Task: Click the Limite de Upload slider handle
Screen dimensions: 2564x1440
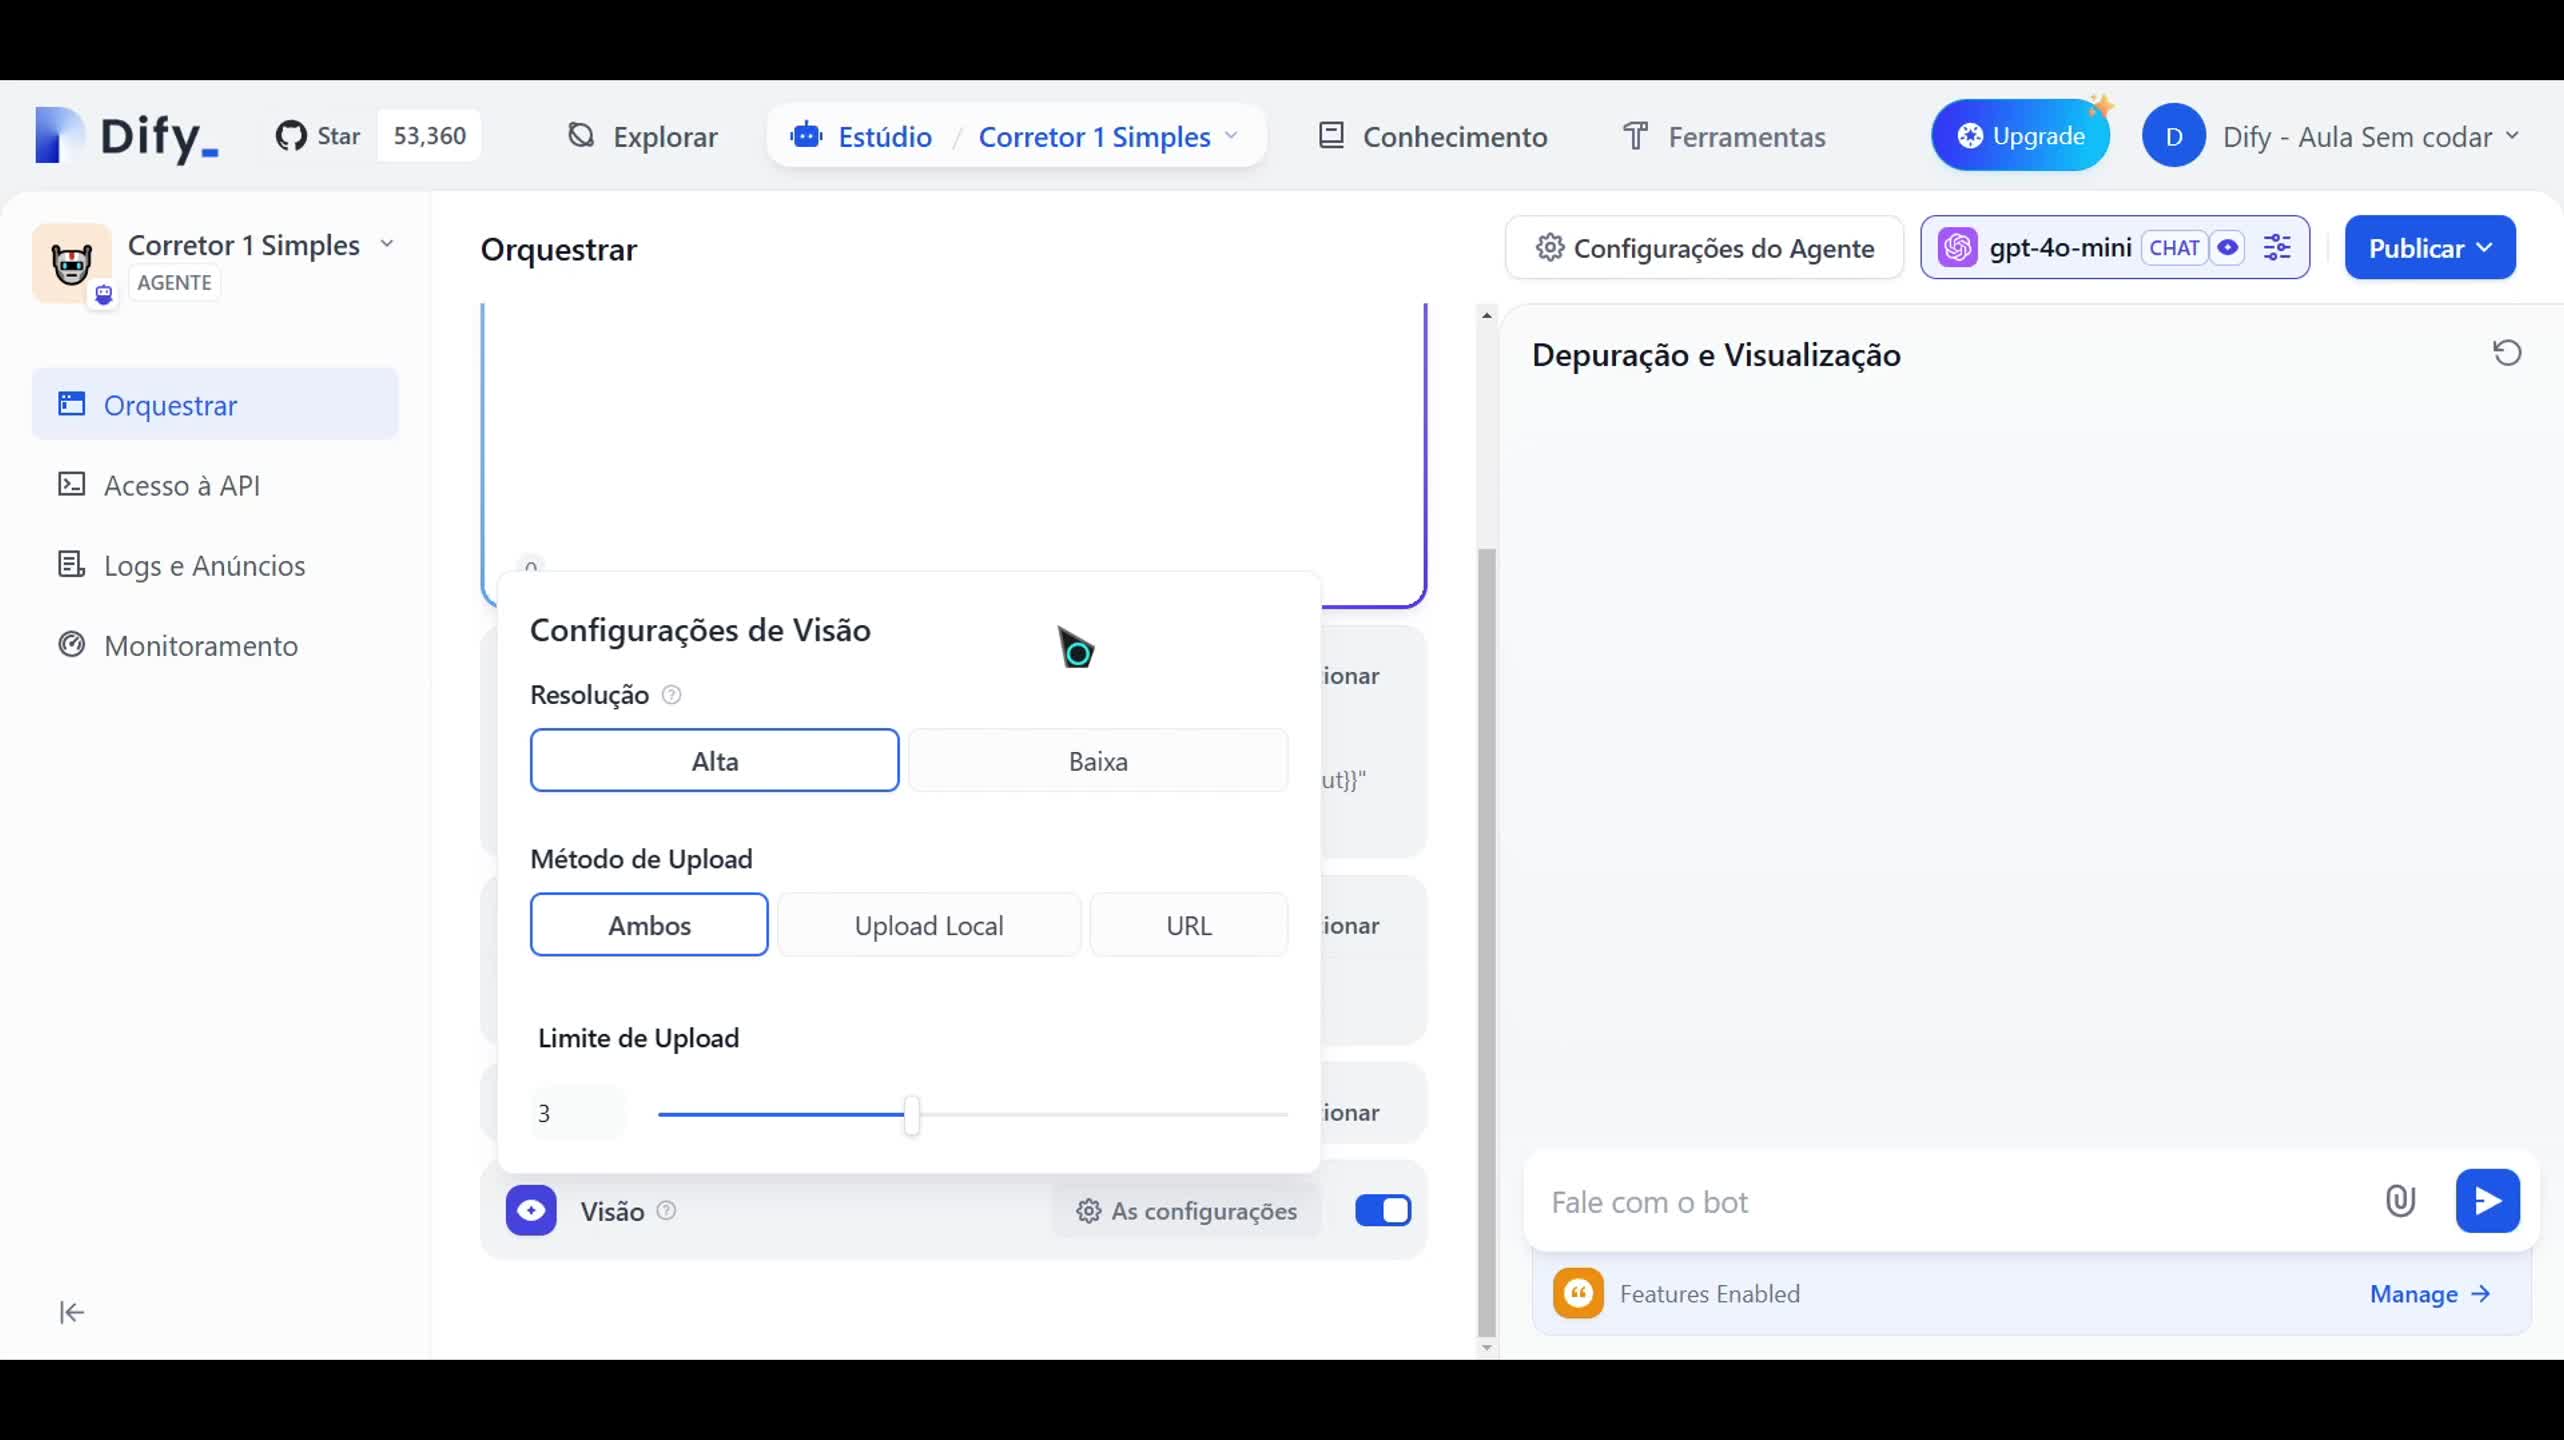Action: [911, 1114]
